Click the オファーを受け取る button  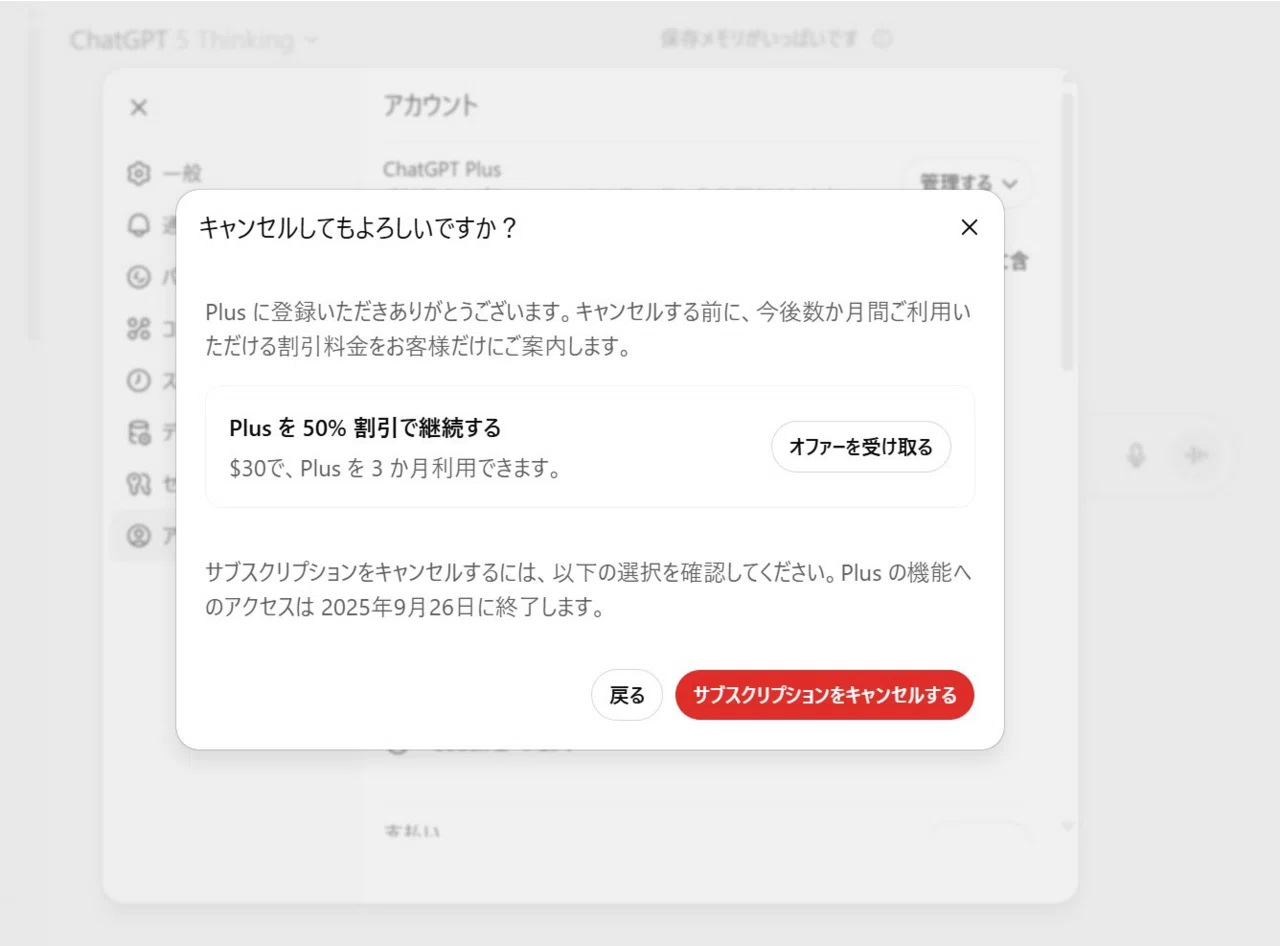(x=861, y=447)
